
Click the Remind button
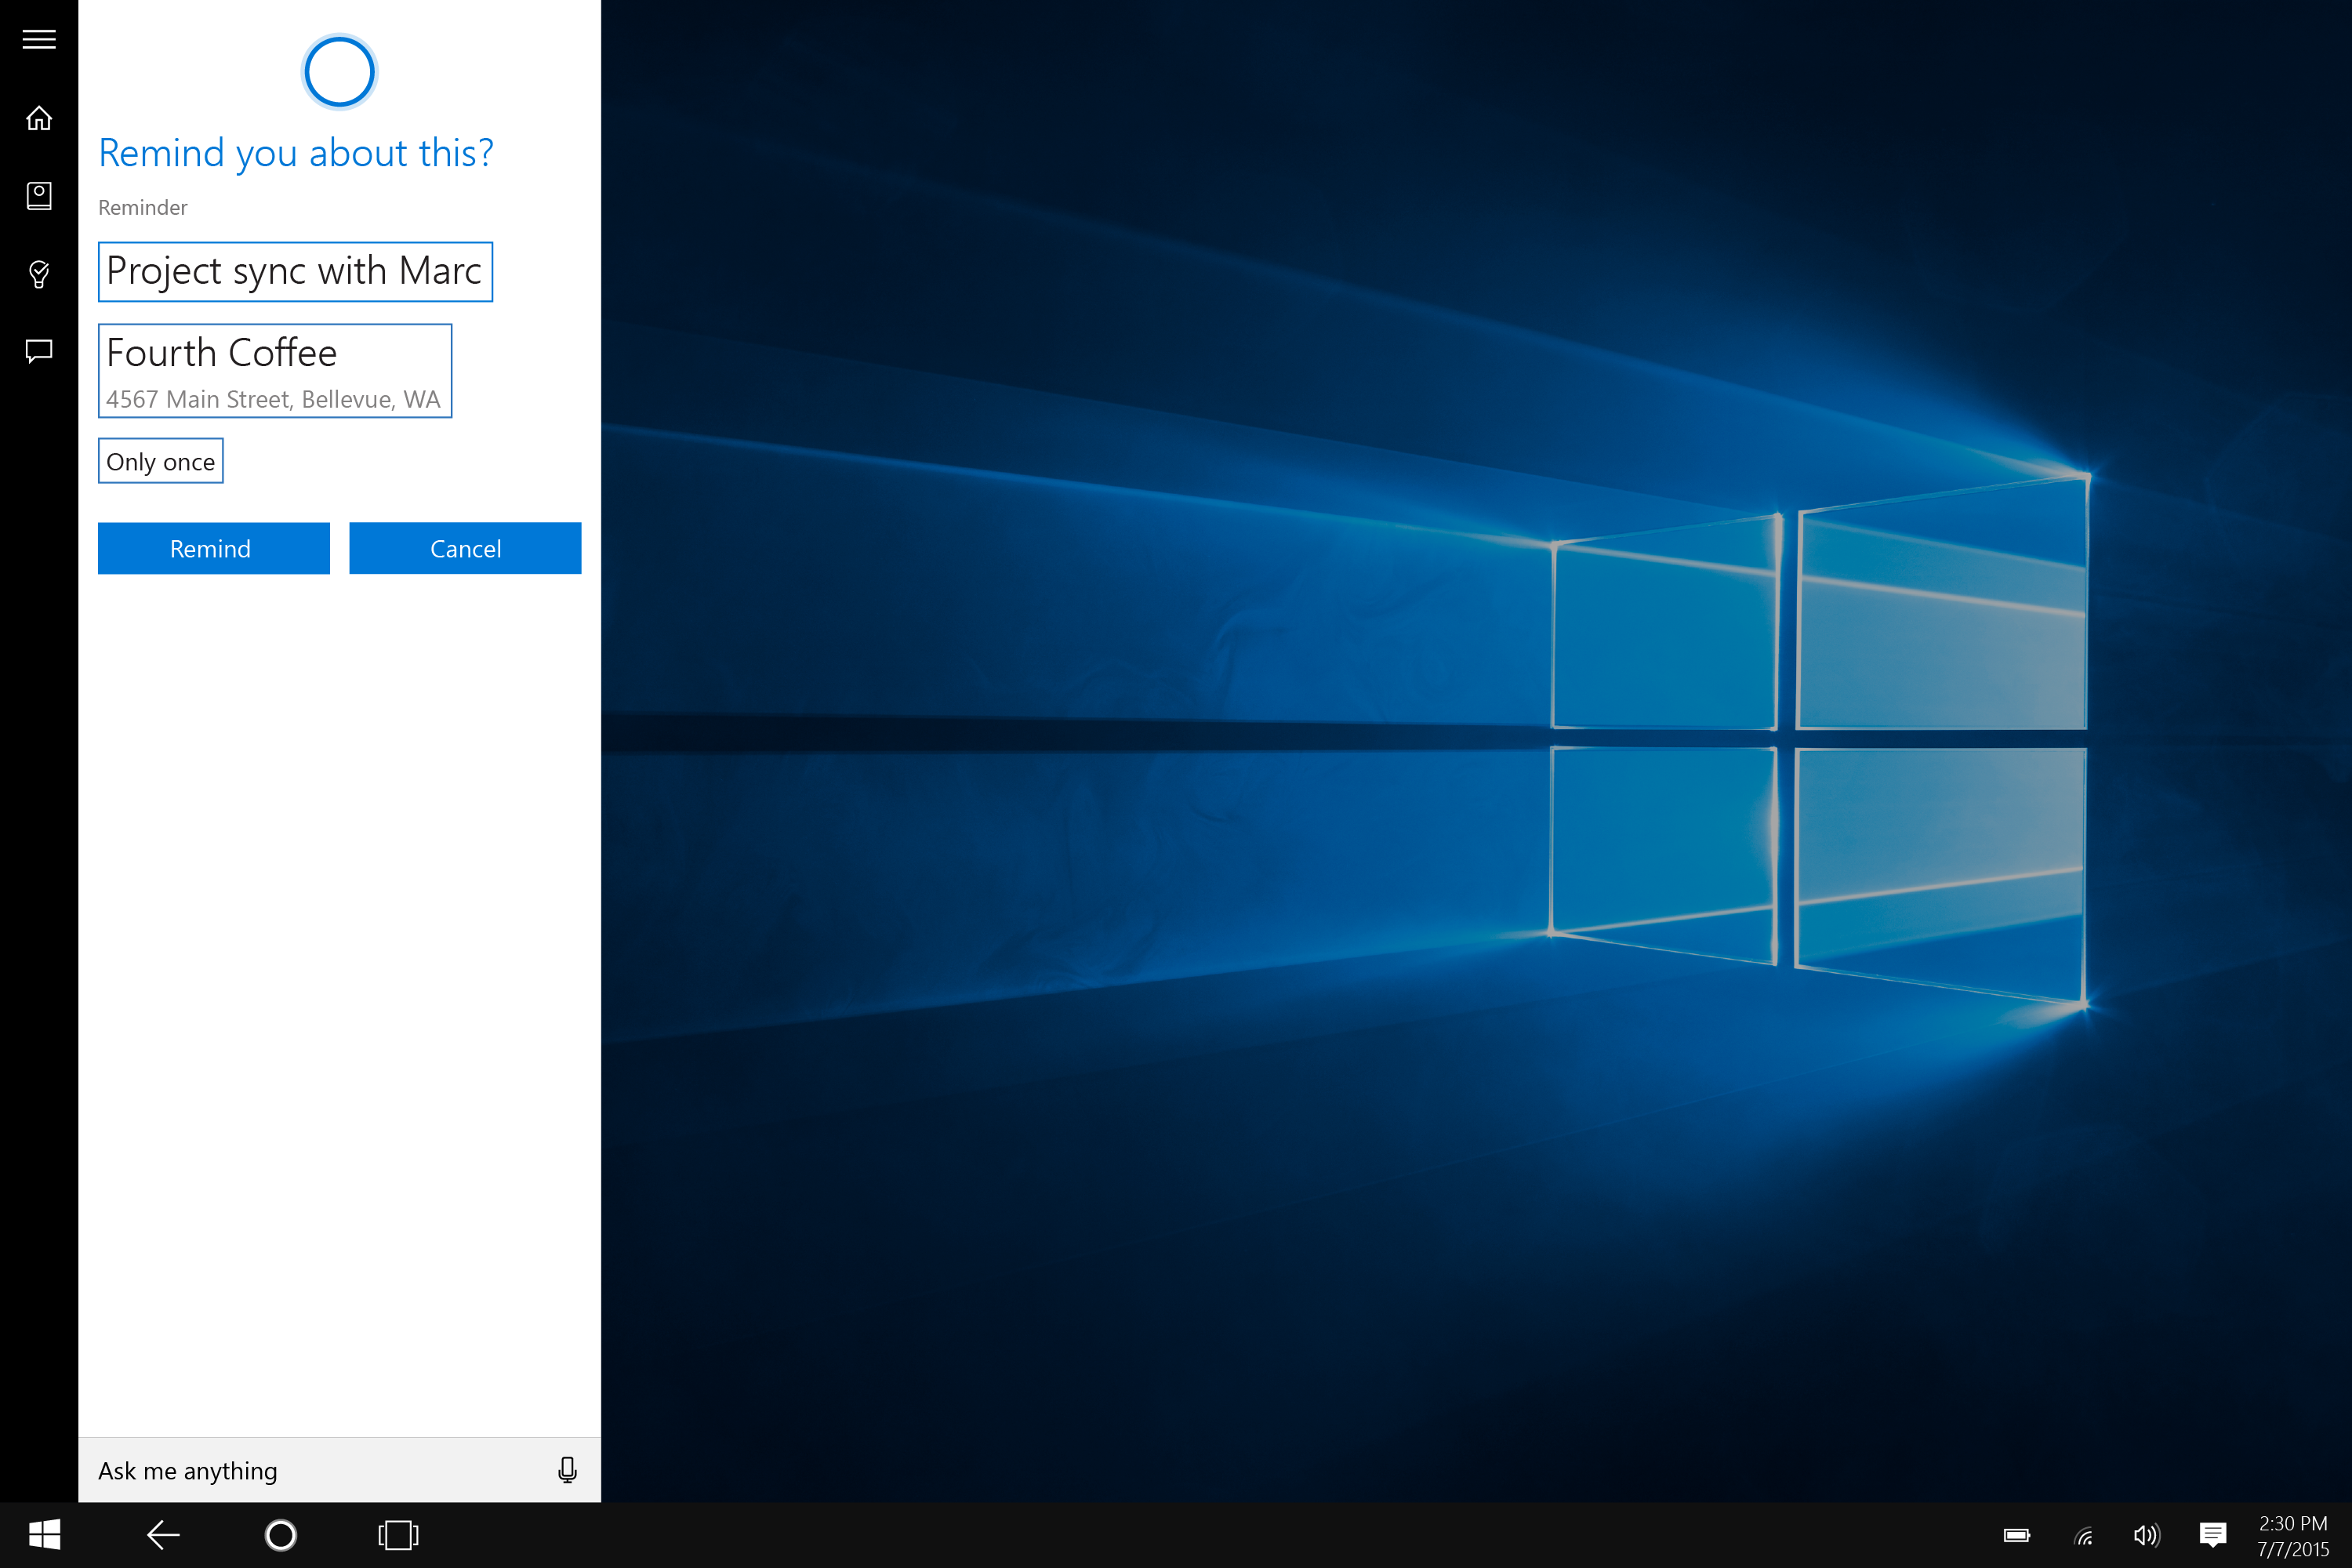[213, 548]
